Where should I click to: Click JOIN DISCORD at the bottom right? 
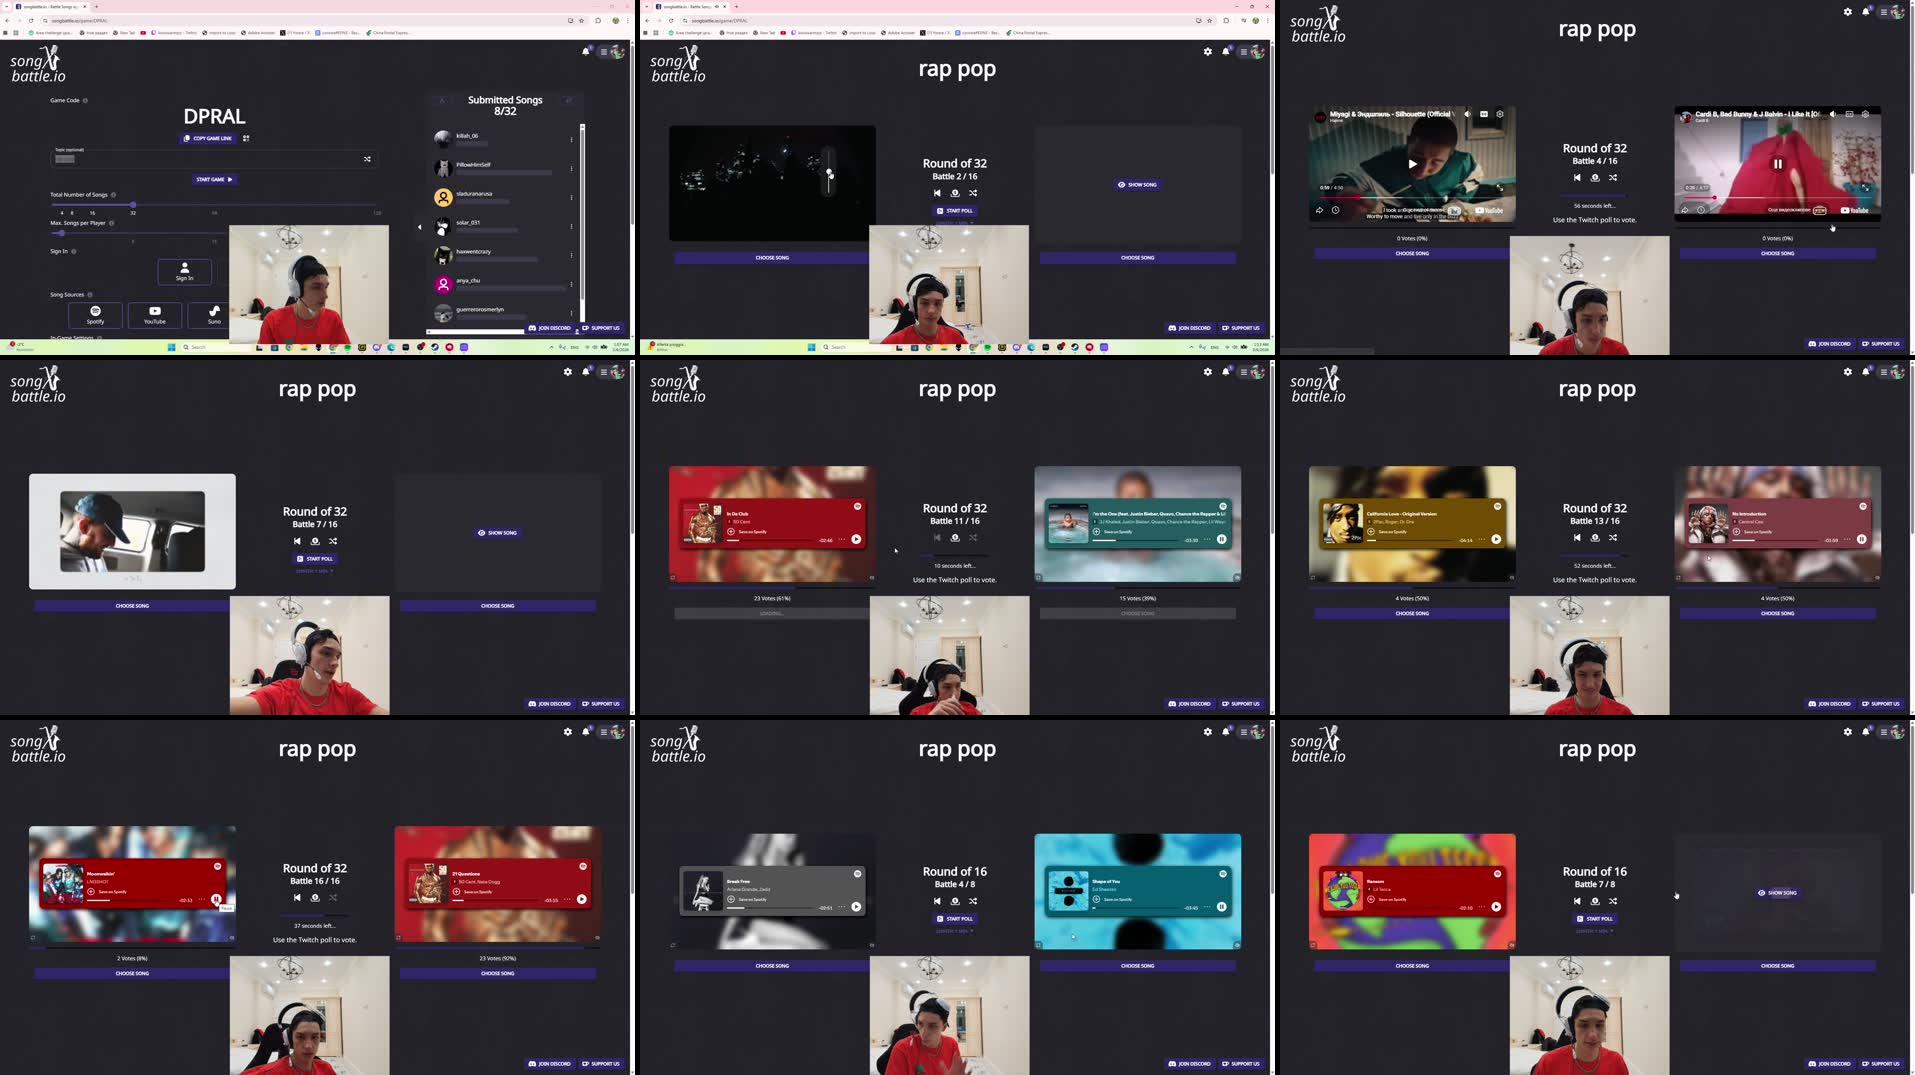1830,1064
